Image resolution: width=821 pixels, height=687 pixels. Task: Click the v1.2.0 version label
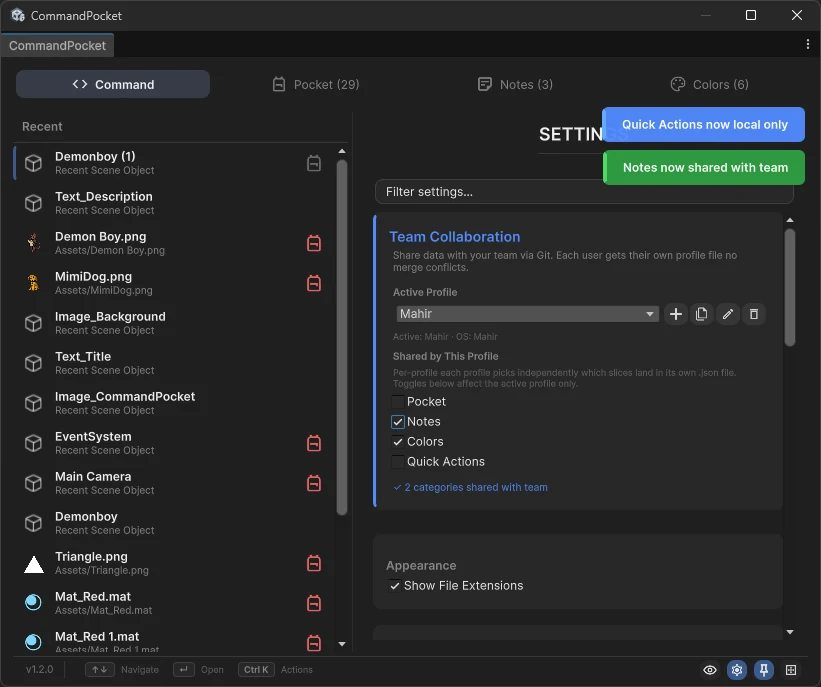pos(39,670)
